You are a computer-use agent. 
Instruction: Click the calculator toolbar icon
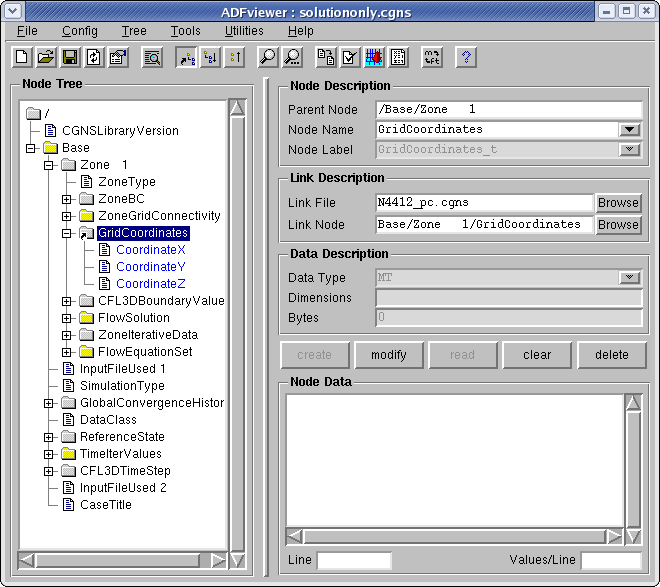(398, 57)
